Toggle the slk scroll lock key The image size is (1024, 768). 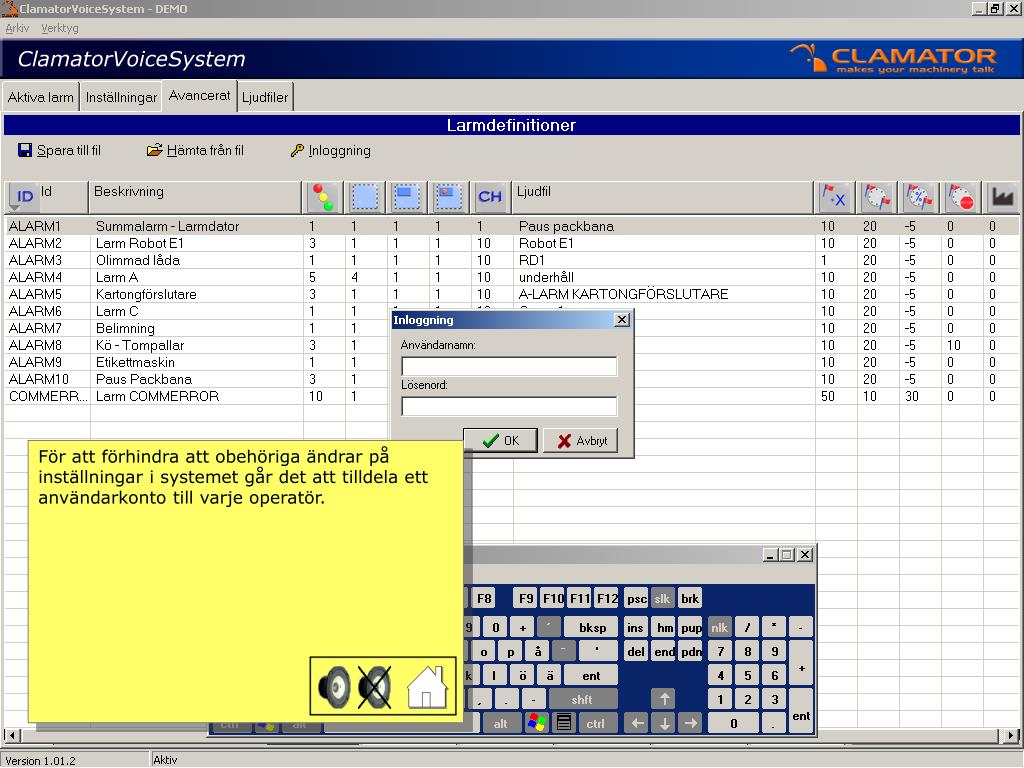click(662, 598)
